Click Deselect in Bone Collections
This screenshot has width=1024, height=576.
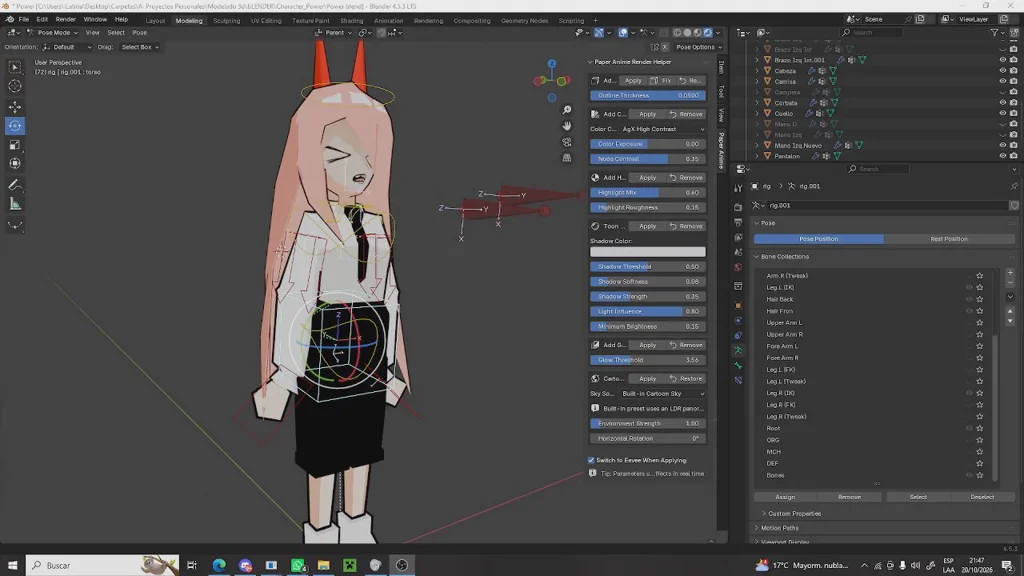coord(982,497)
